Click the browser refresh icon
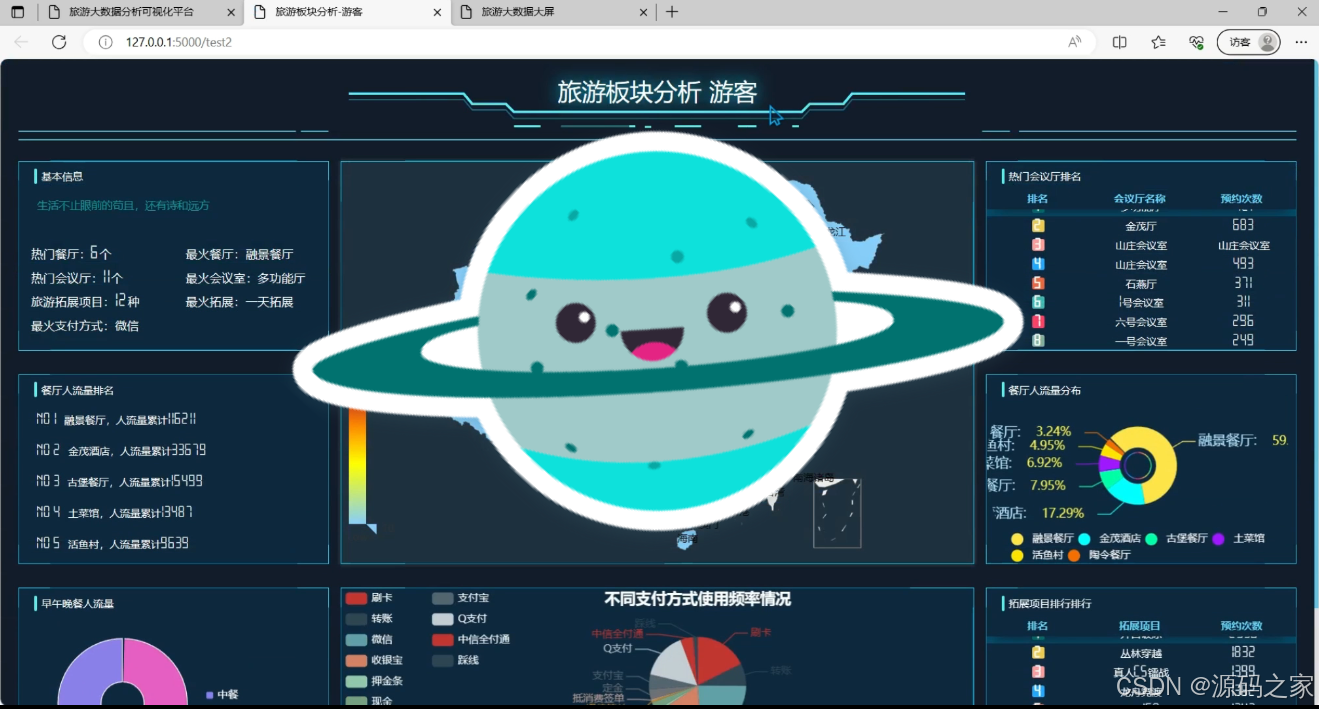Image resolution: width=1319 pixels, height=709 pixels. tap(59, 42)
